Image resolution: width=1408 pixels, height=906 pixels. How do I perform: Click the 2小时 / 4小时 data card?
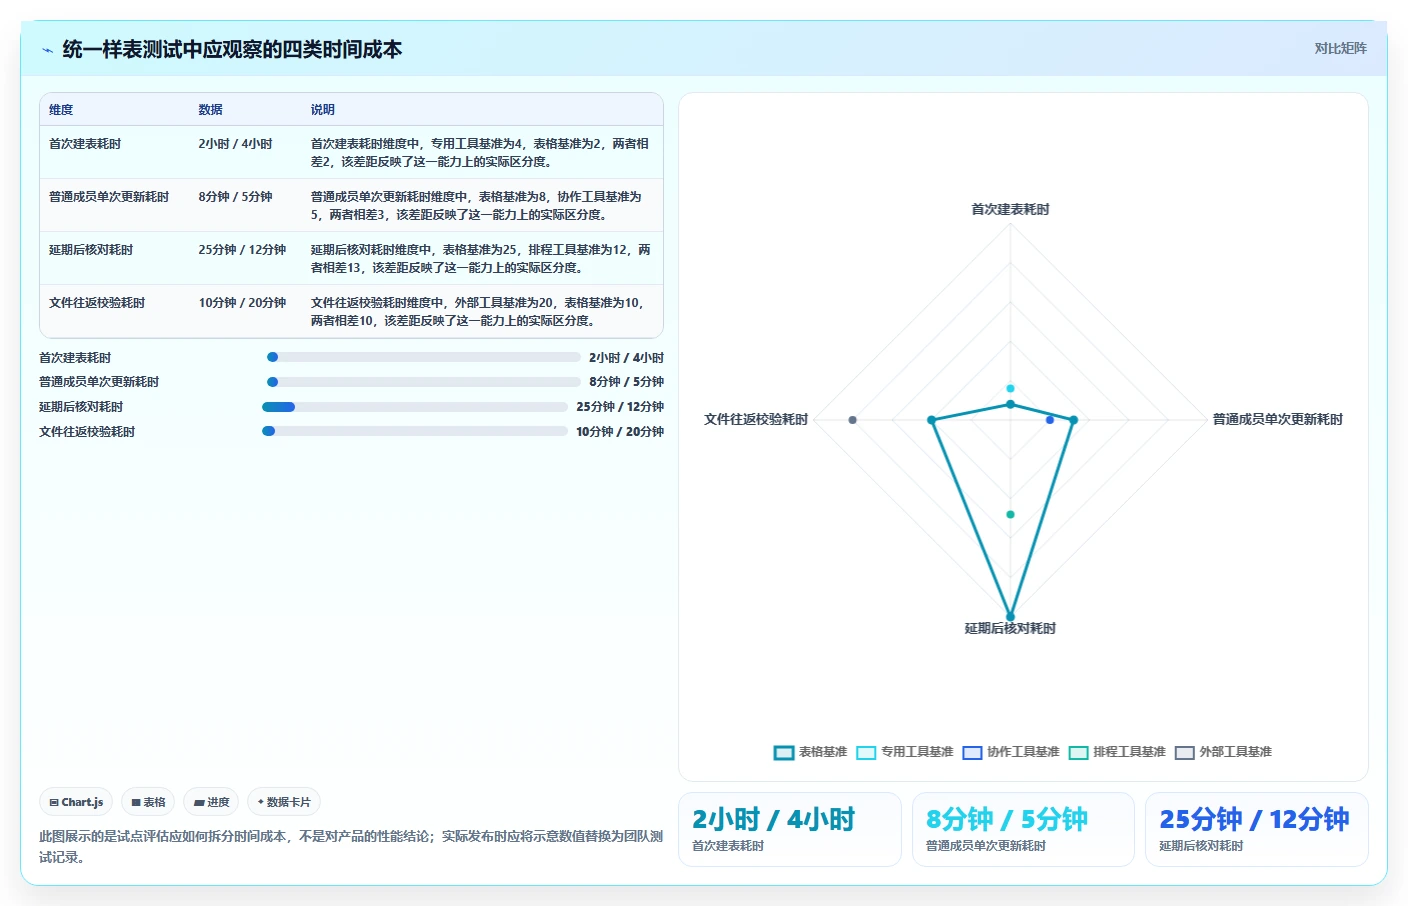[x=790, y=829]
